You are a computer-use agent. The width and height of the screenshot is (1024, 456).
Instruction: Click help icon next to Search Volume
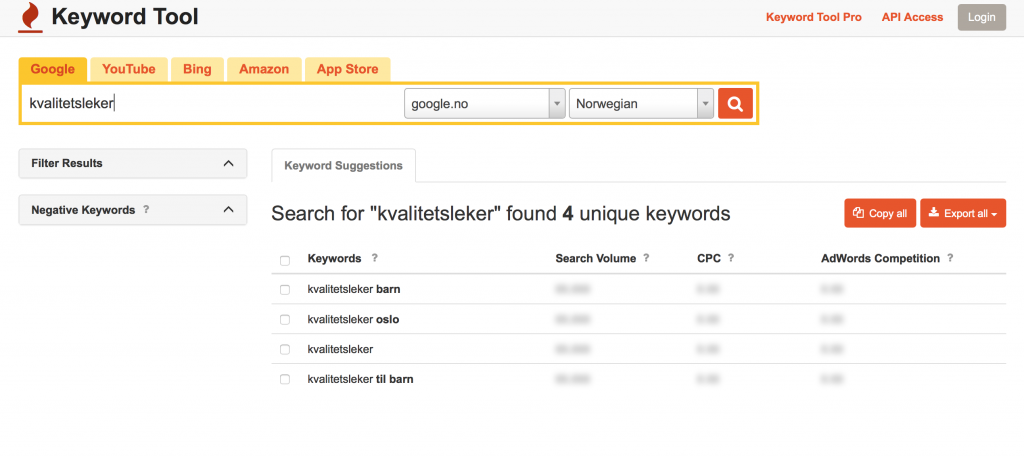(646, 258)
